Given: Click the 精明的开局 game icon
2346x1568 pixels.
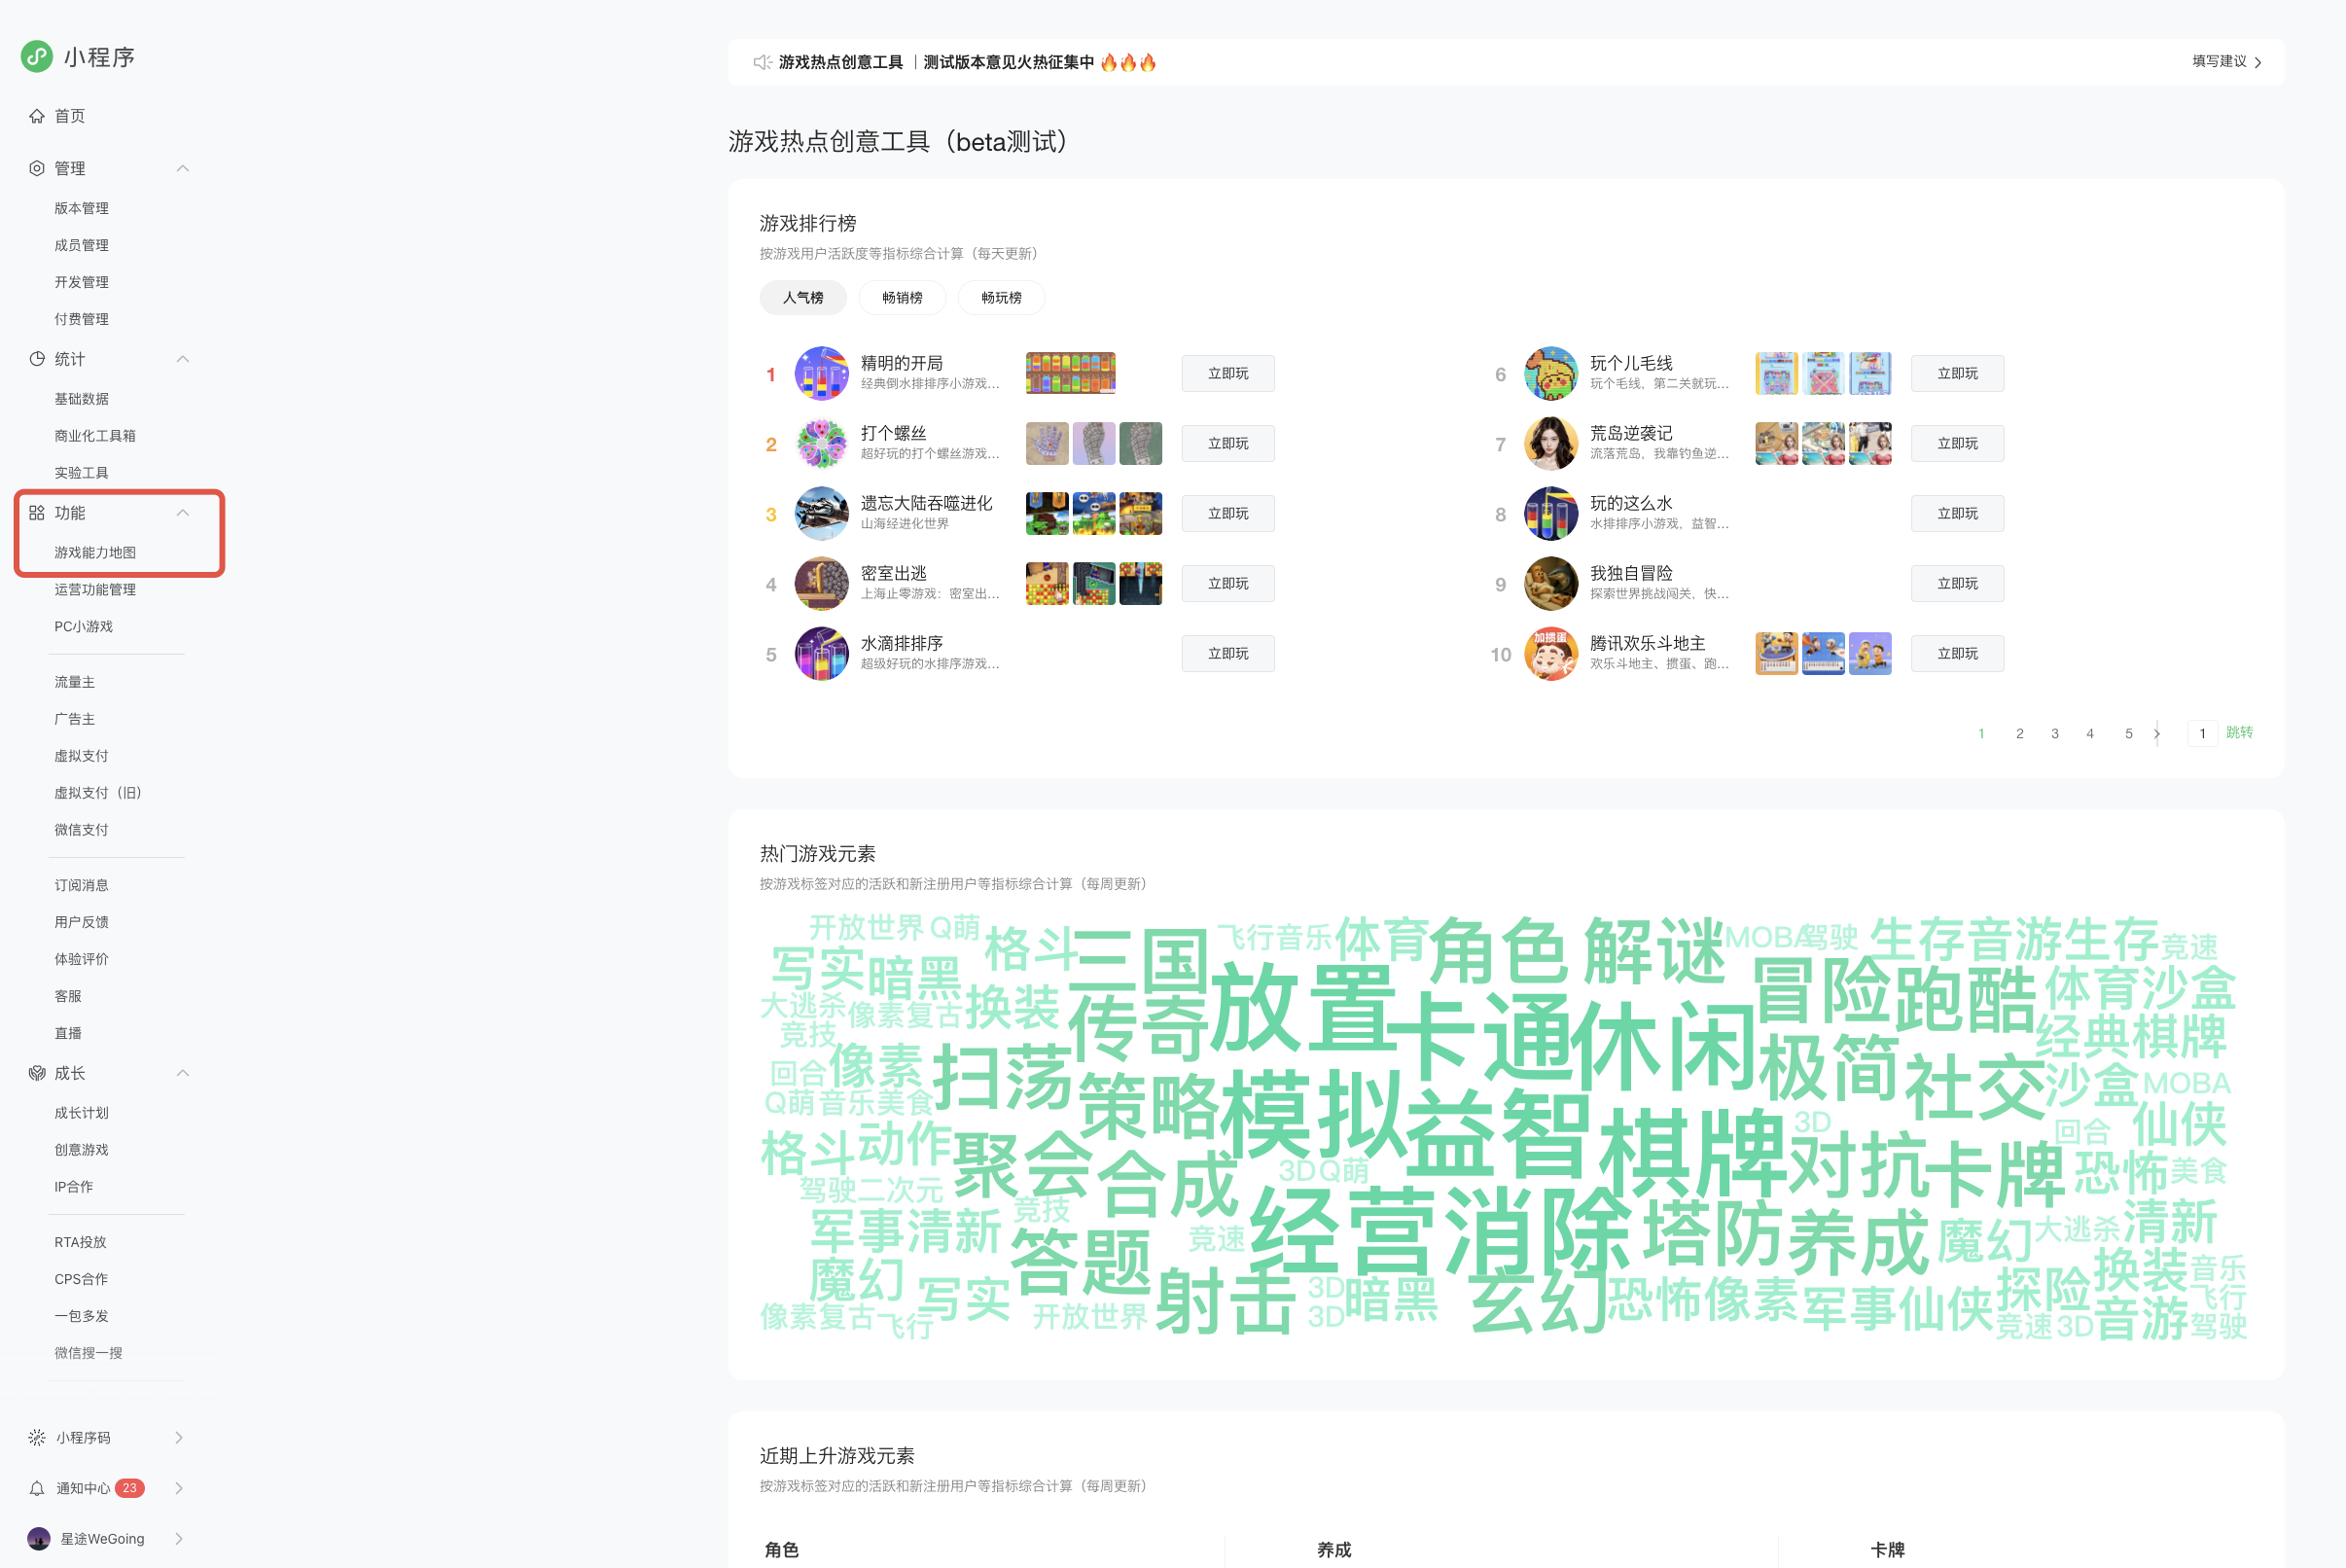Looking at the screenshot, I should (821, 373).
